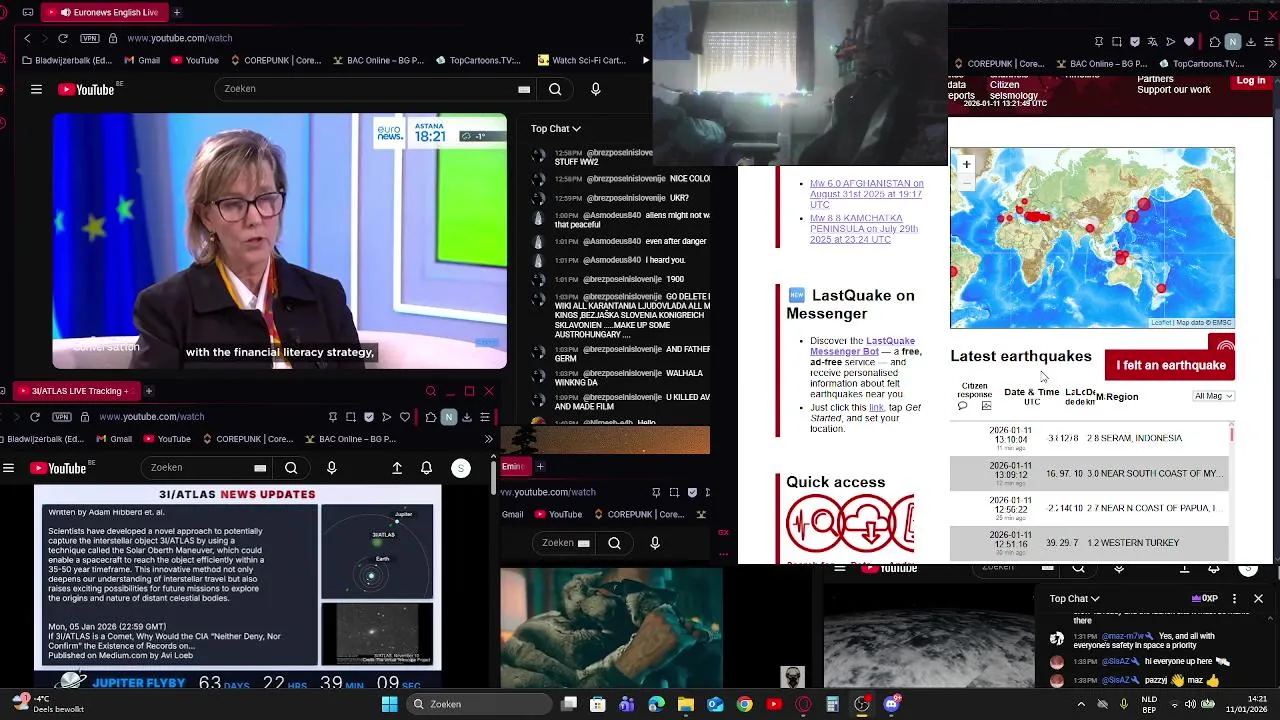The width and height of the screenshot is (1280, 720).
Task: Click heart icon in earthquake window toolbar
Action: 1189,42
